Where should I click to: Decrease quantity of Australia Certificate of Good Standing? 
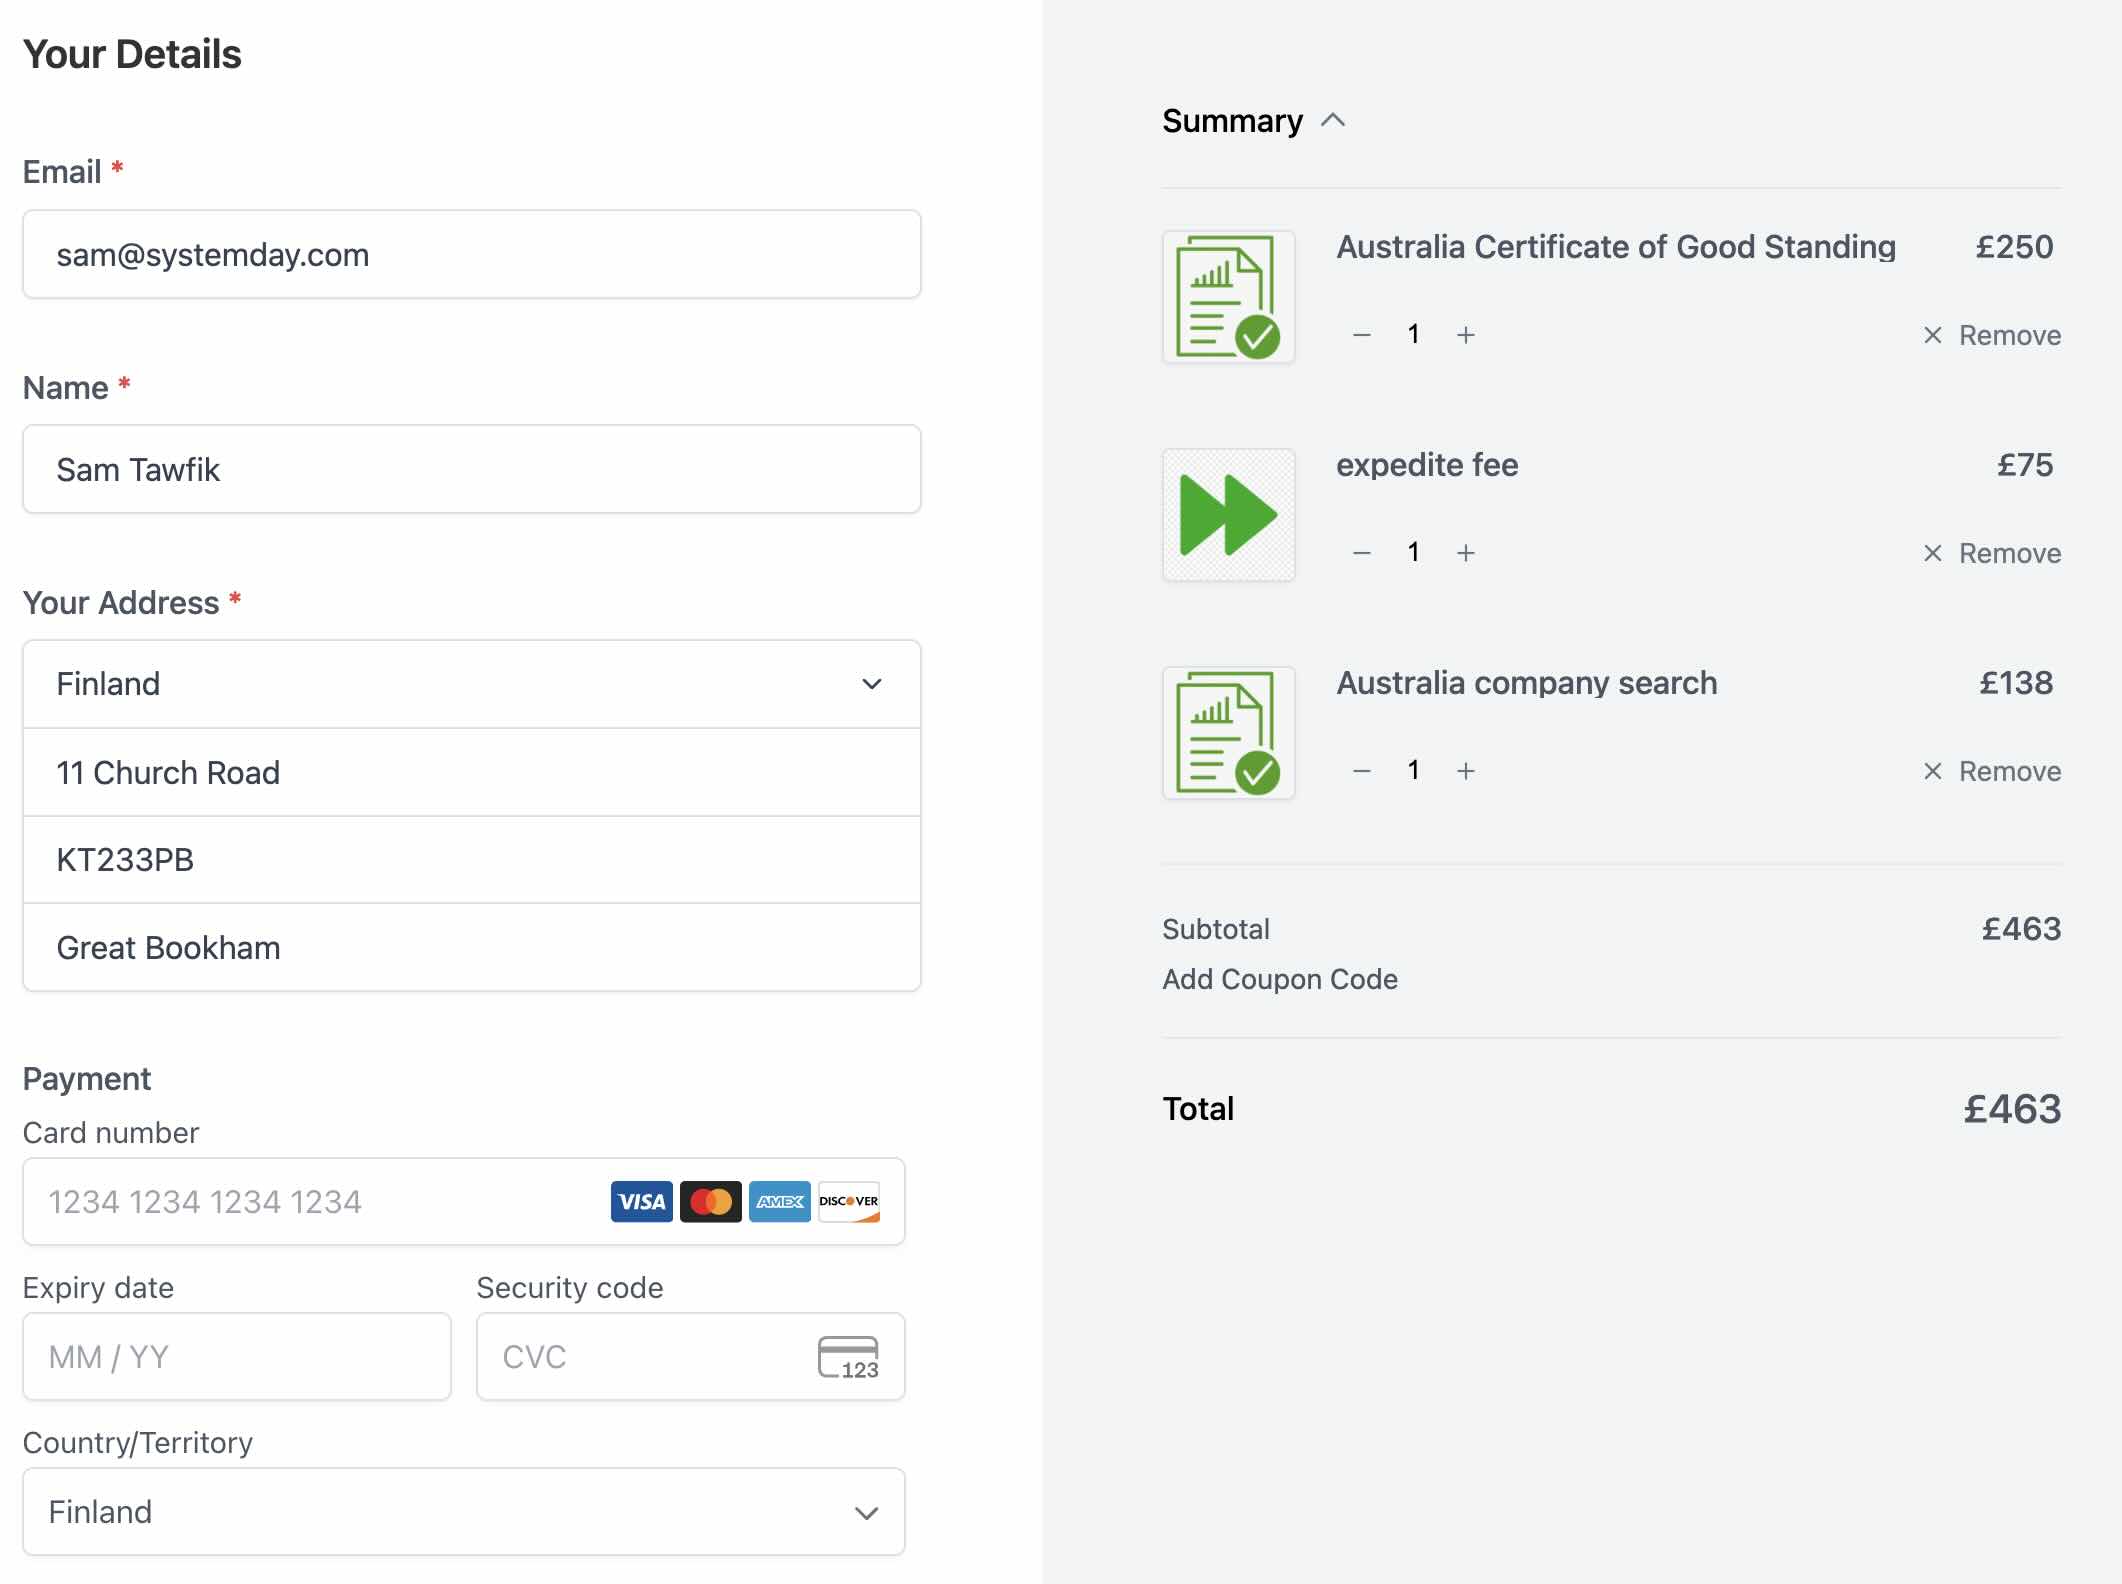1361,335
